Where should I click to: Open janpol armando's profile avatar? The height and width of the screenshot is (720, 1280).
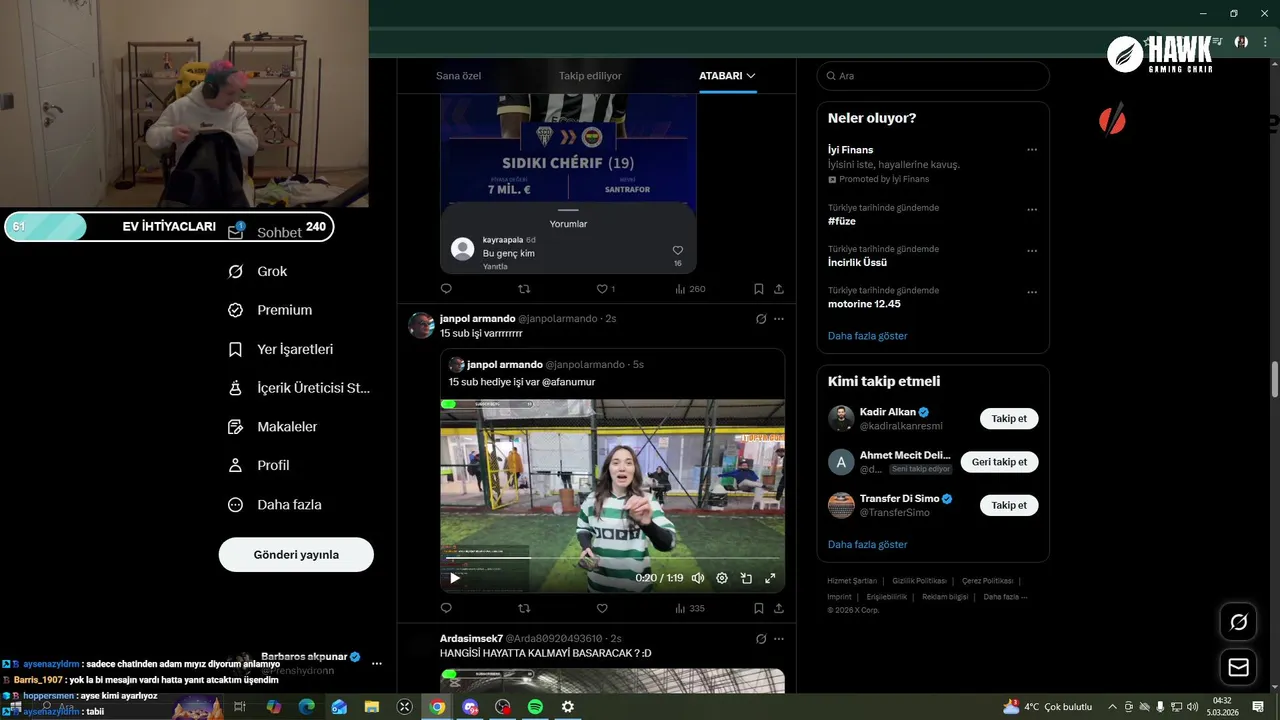(421, 325)
